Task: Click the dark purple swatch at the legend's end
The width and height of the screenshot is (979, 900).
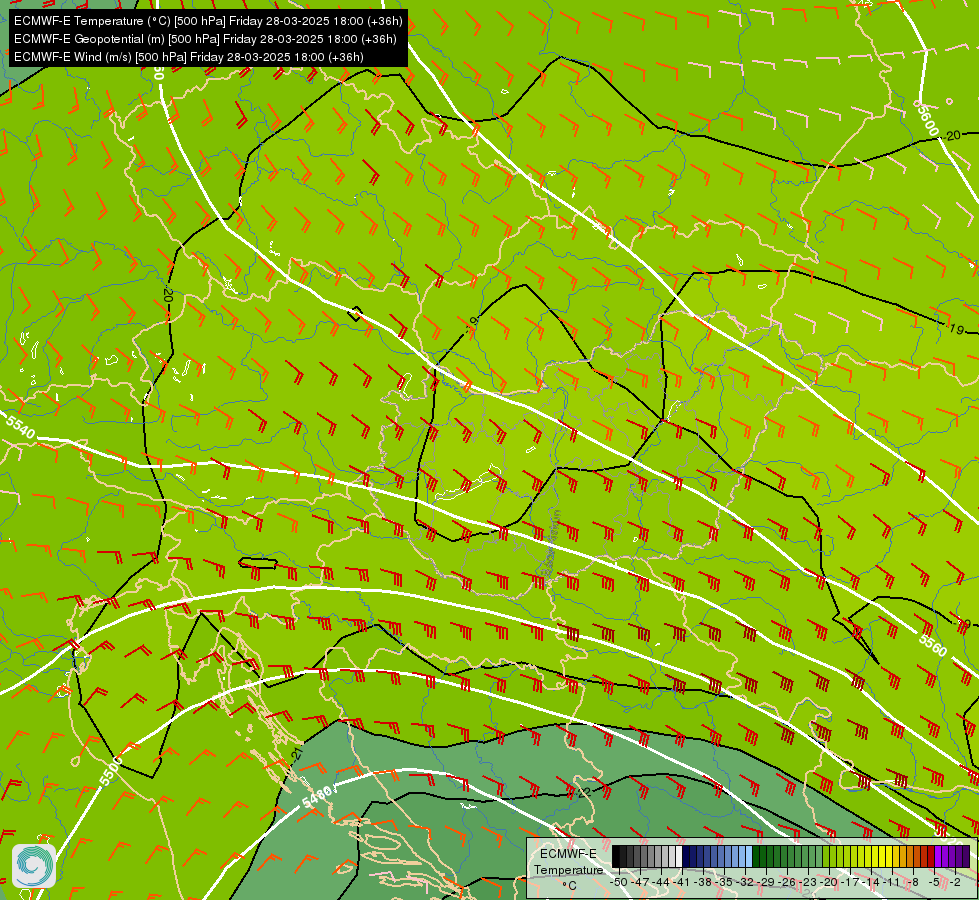Action: (x=966, y=856)
